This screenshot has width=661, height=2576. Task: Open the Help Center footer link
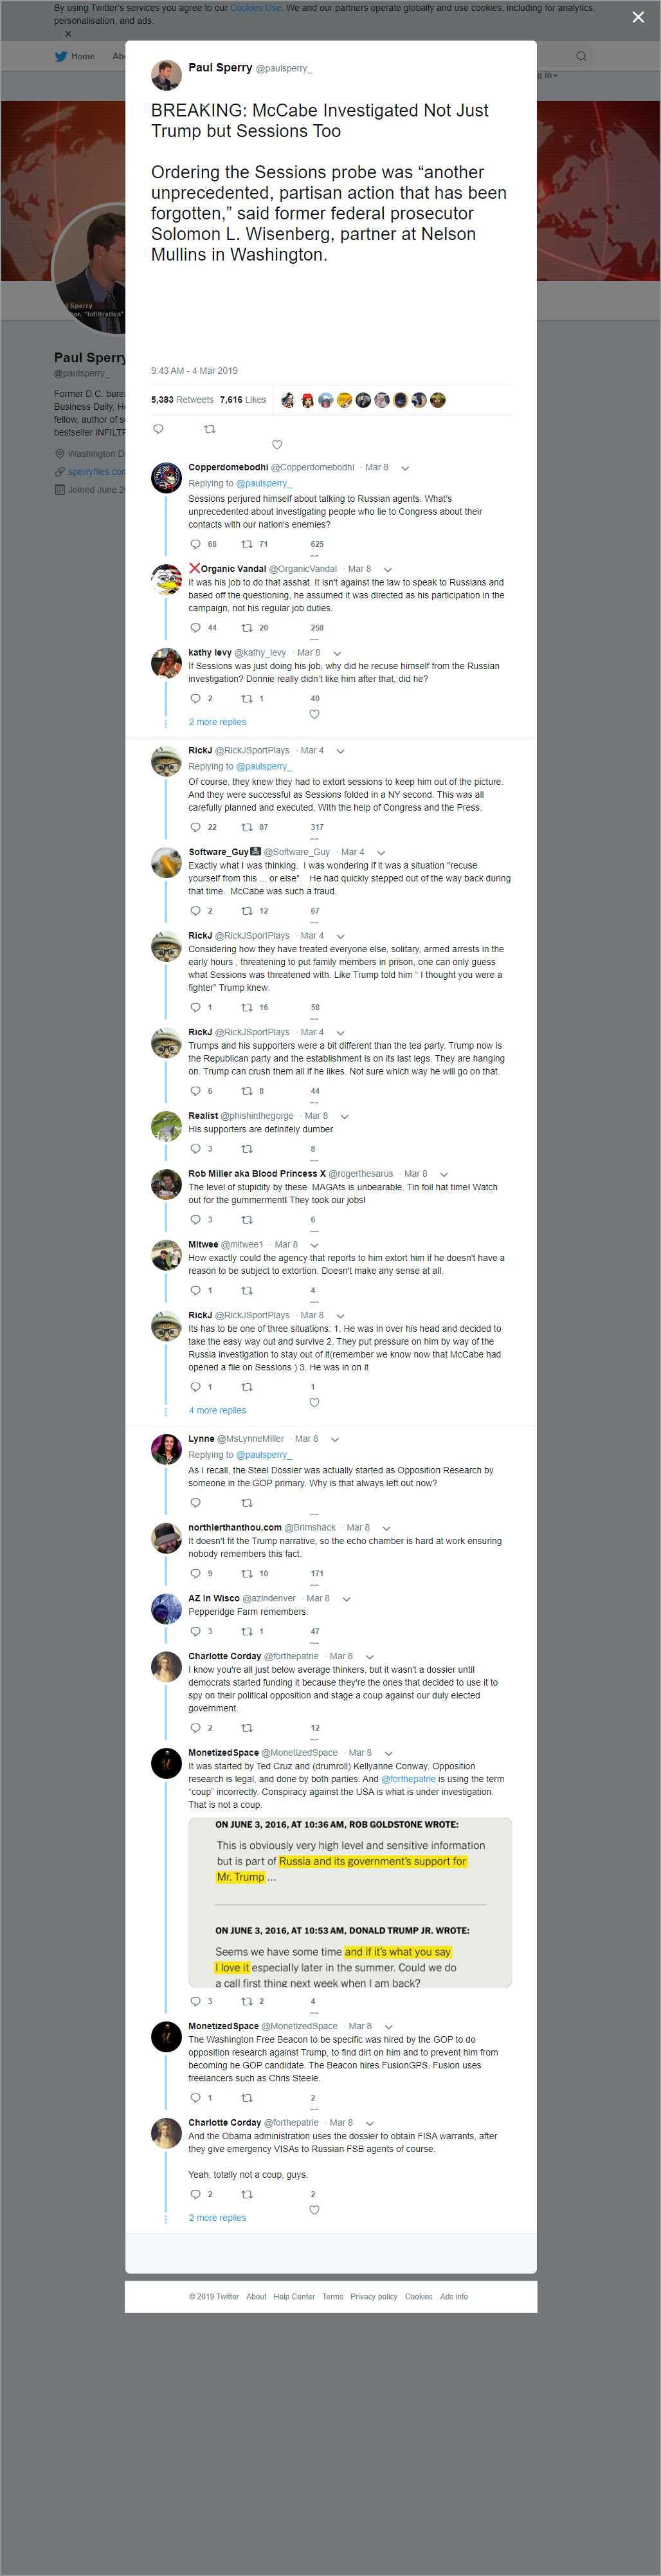(294, 2296)
